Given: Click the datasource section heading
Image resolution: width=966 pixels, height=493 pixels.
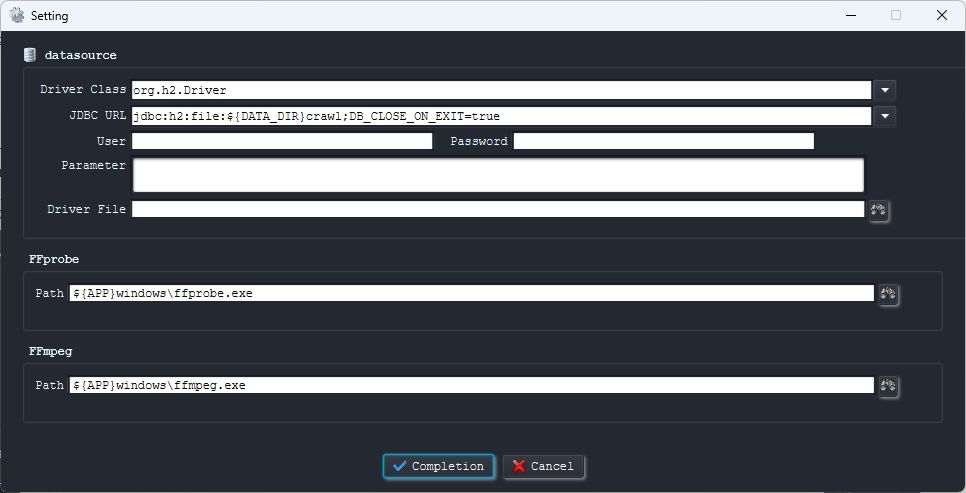Looking at the screenshot, I should tap(80, 55).
